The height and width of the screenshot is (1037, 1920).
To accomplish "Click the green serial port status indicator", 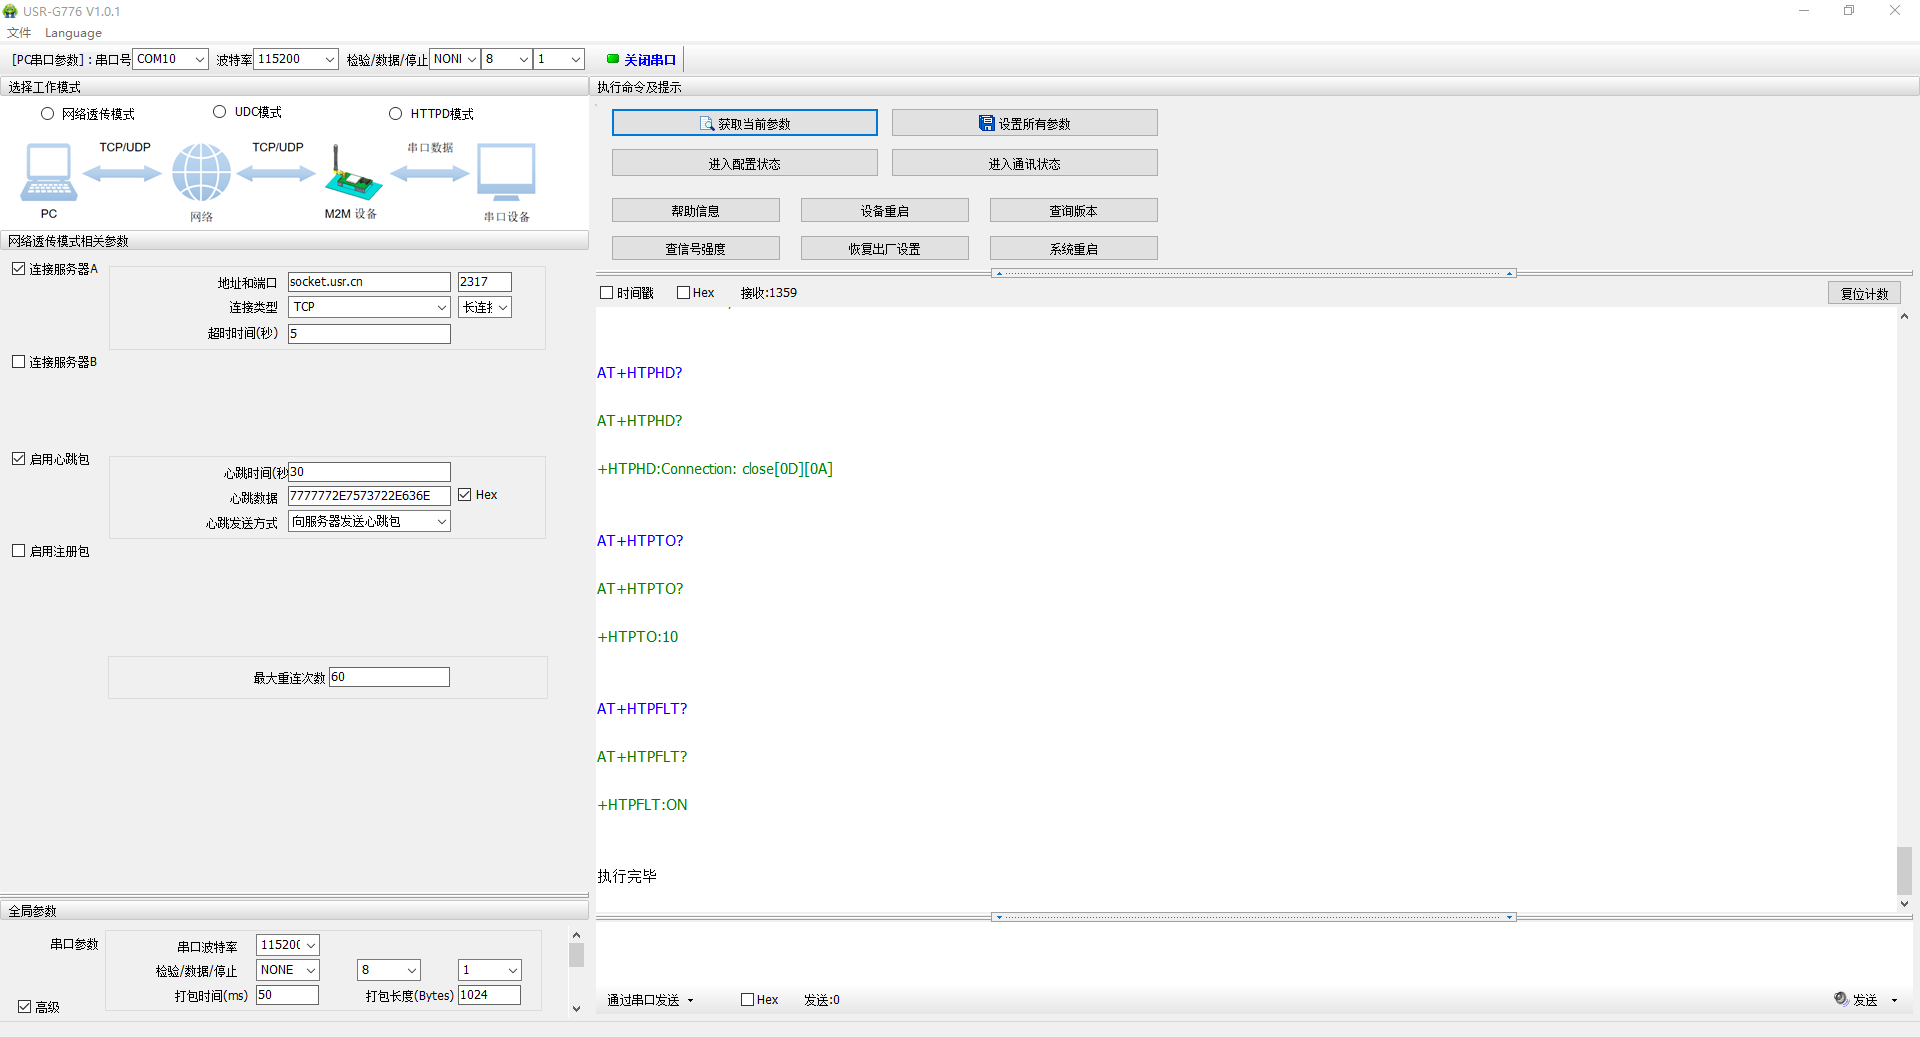I will pos(613,59).
